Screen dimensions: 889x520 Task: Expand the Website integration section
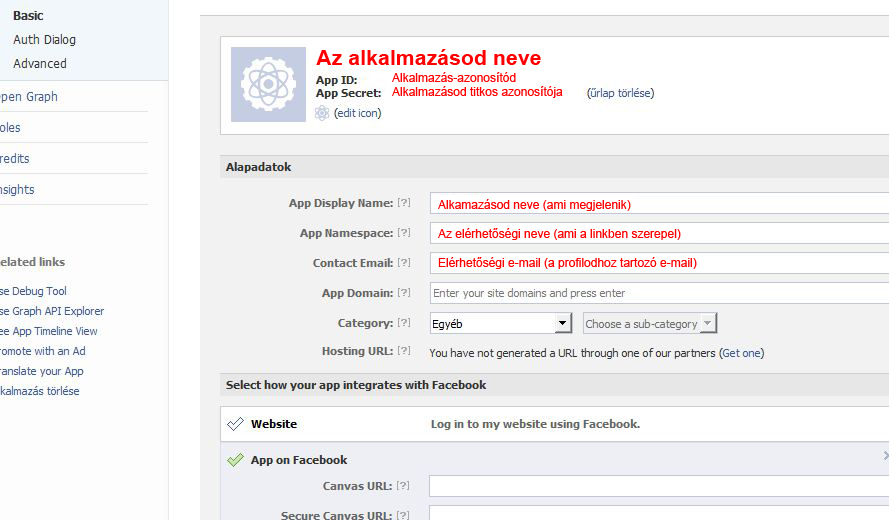coord(554,424)
